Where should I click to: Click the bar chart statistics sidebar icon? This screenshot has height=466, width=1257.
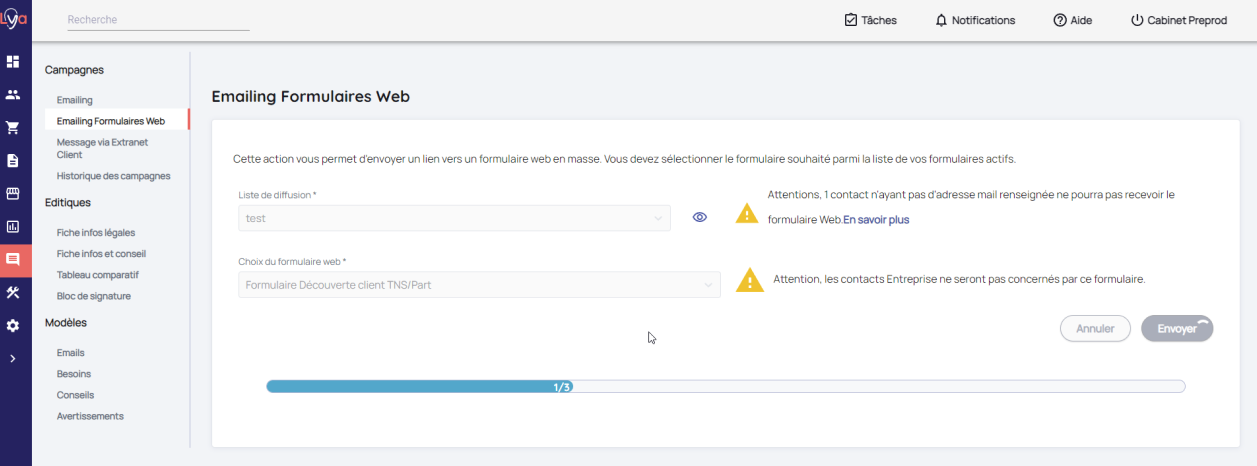coord(13,227)
